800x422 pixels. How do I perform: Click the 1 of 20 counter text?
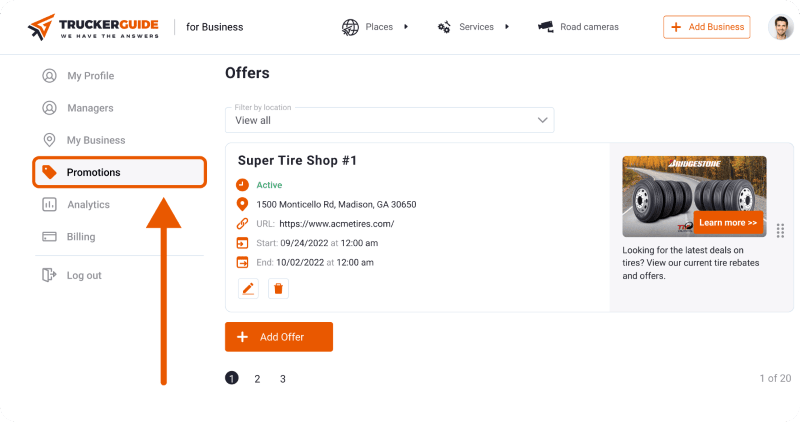pyautogui.click(x=775, y=378)
